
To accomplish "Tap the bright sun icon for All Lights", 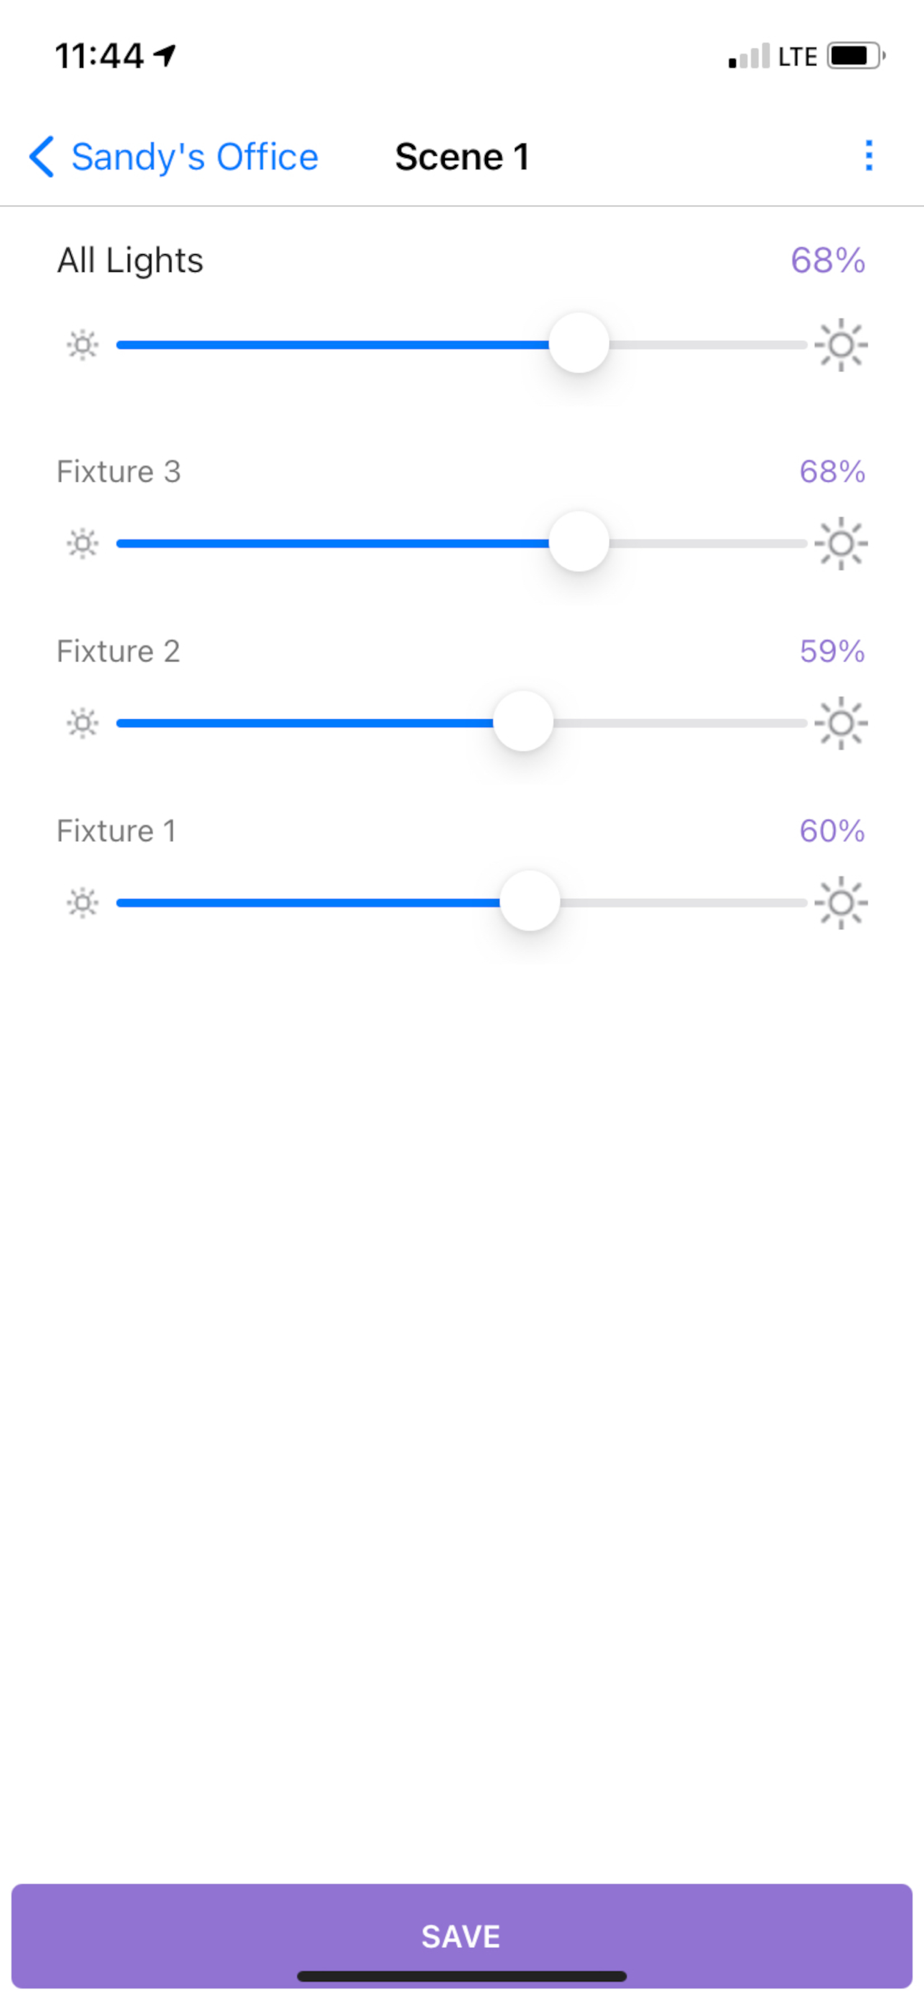I will (x=840, y=345).
